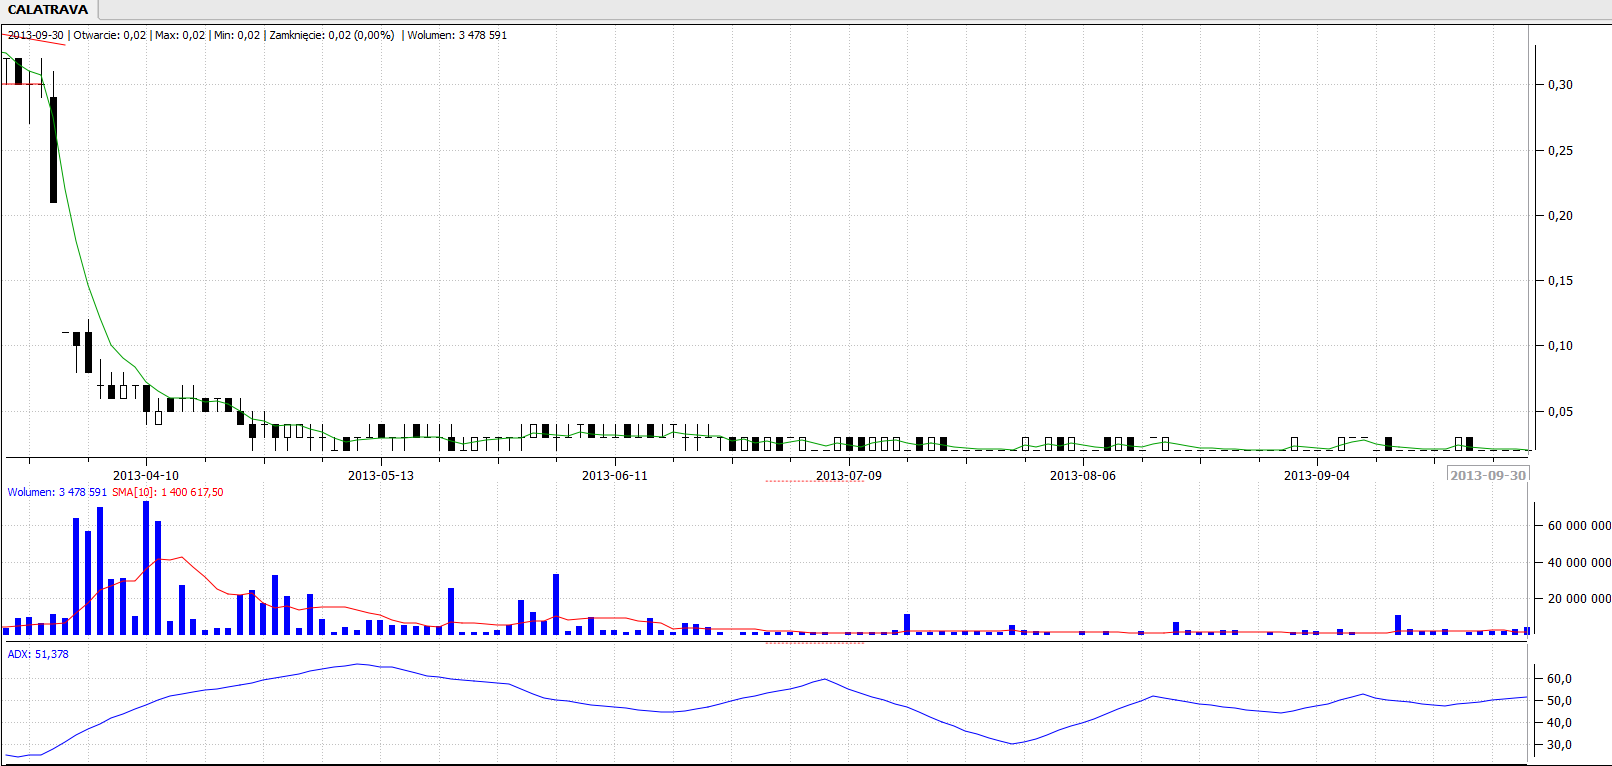Click the 2013-07-09 date label

point(849,476)
